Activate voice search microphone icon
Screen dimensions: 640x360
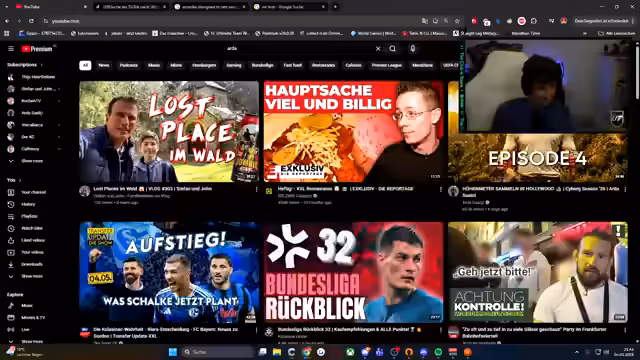[413, 49]
